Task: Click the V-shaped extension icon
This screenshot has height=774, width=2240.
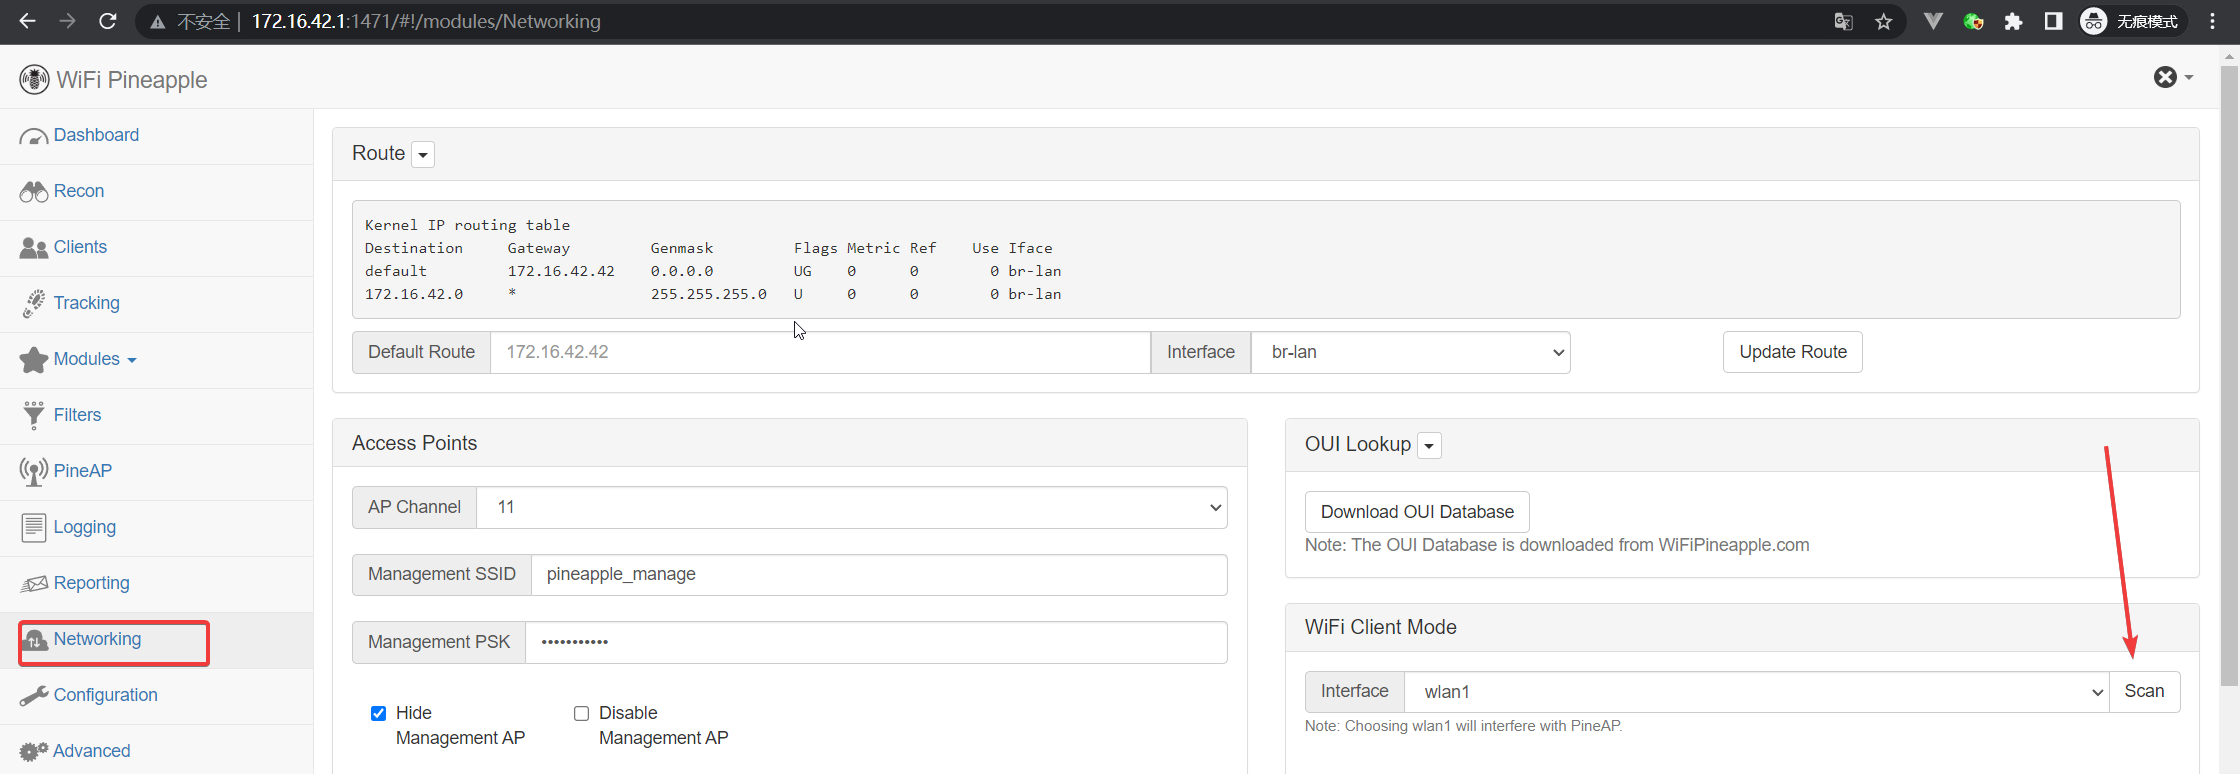Action: (x=1933, y=21)
